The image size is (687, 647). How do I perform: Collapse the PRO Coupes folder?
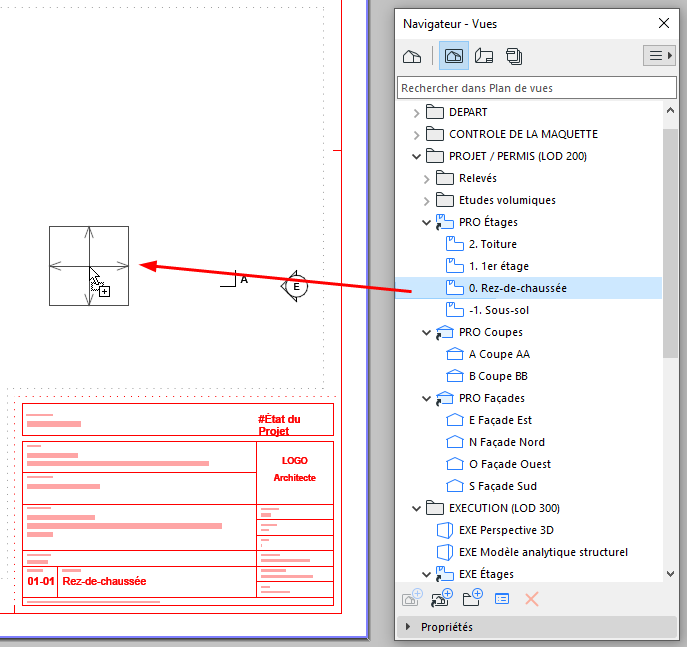426,332
